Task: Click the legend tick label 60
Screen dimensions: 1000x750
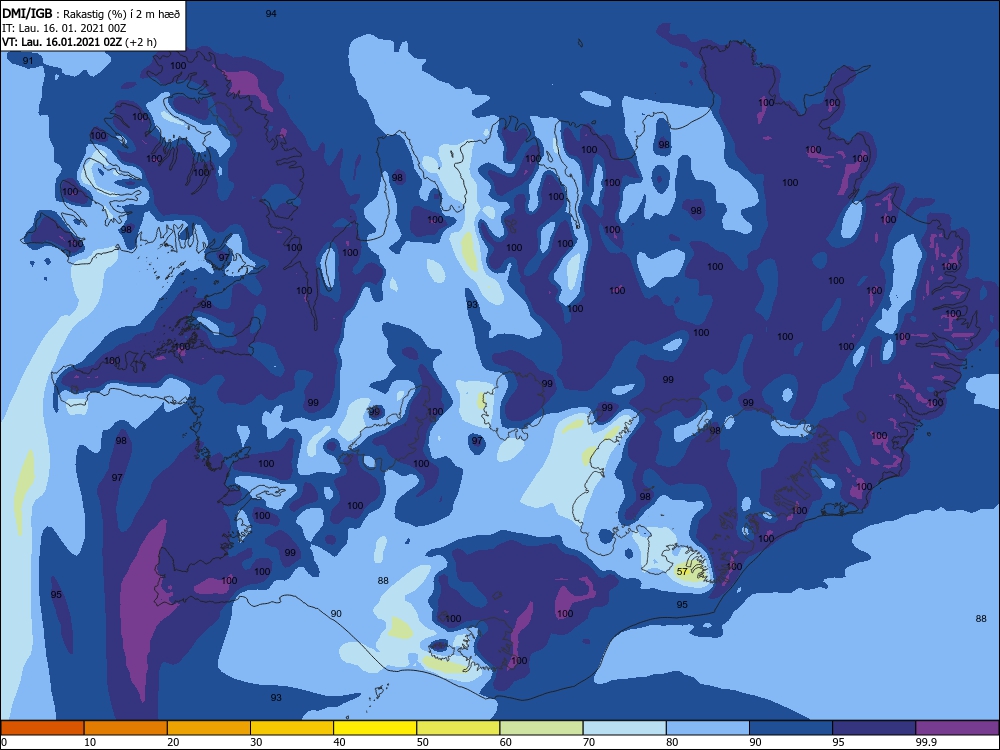Action: 506,742
